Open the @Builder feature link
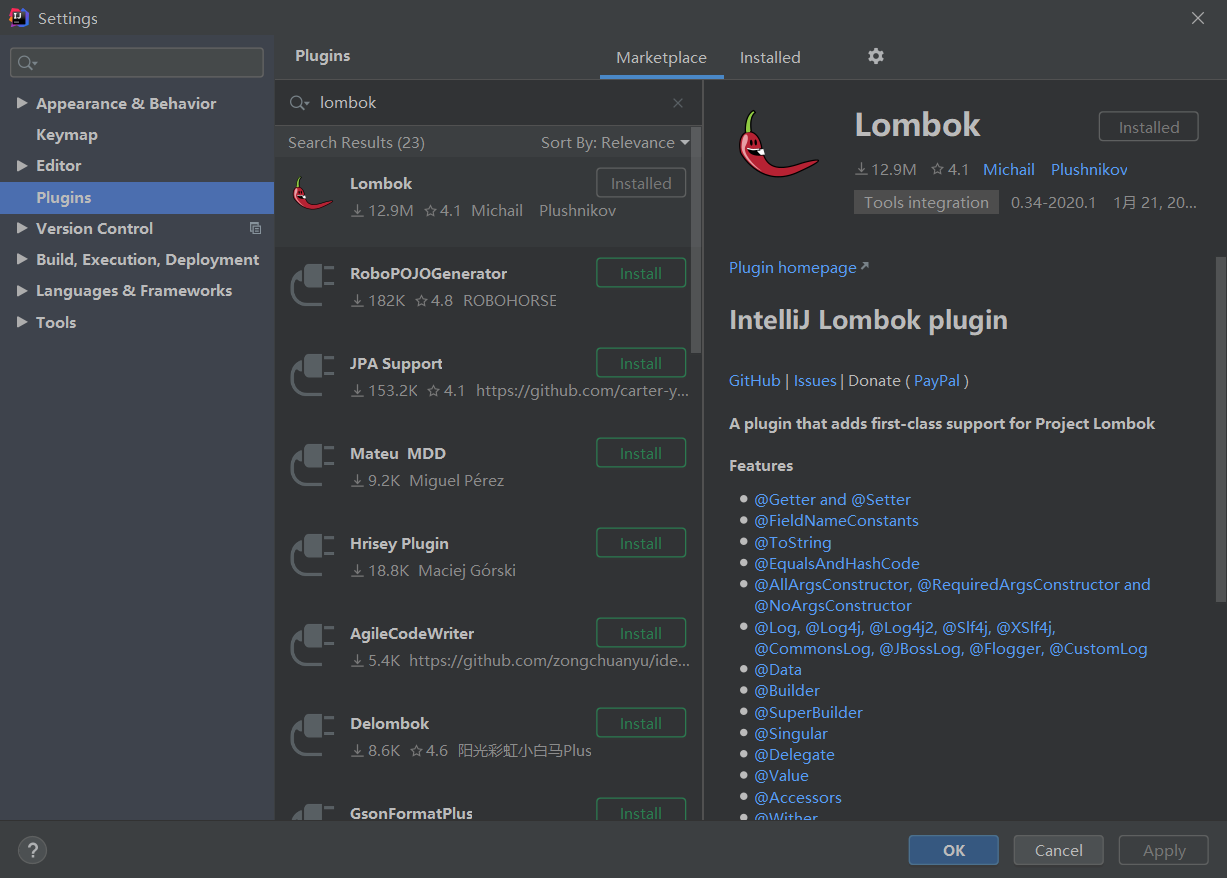 click(x=787, y=690)
